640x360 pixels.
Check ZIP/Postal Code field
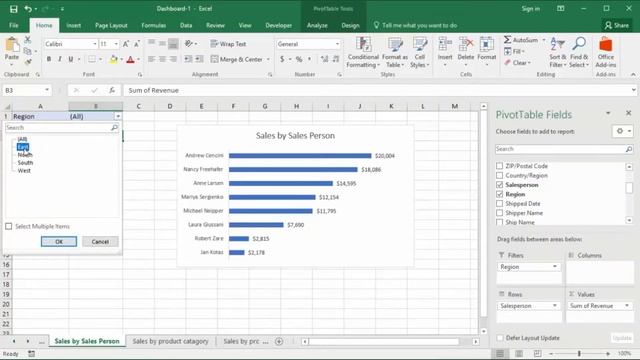(500, 166)
